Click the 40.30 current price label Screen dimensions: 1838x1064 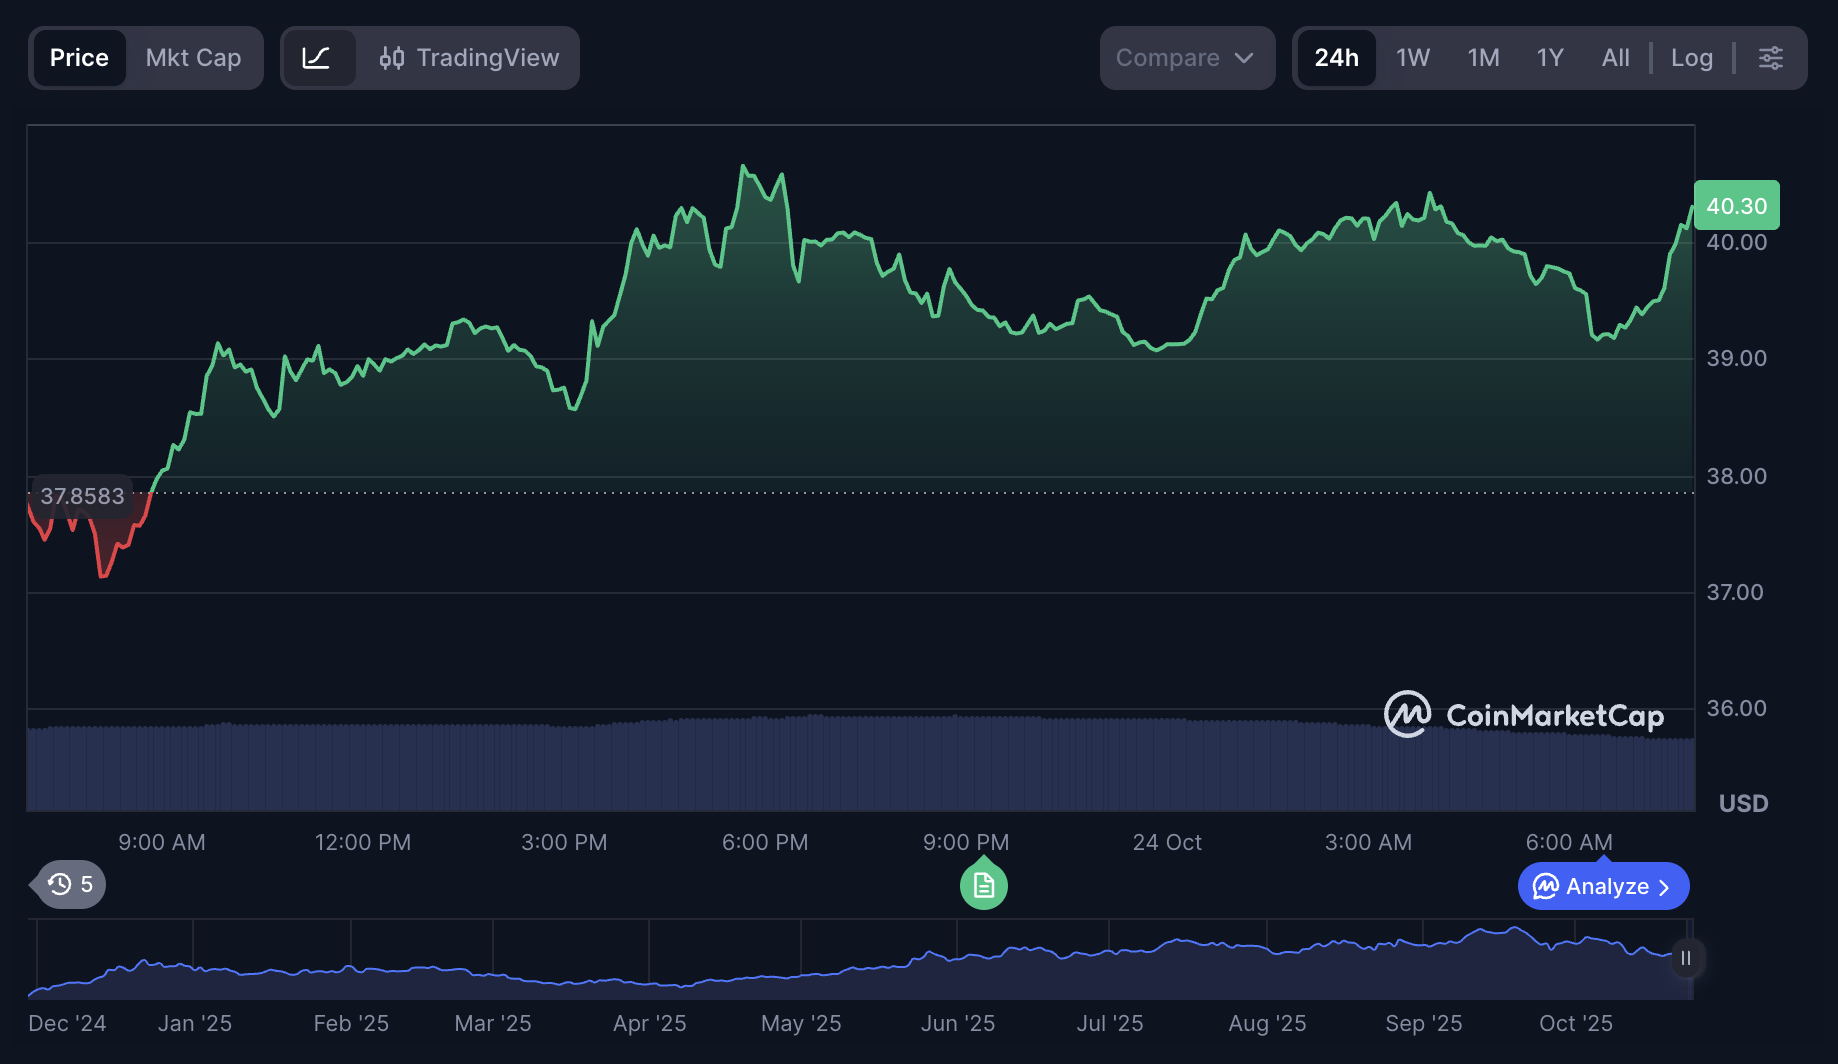[1736, 206]
